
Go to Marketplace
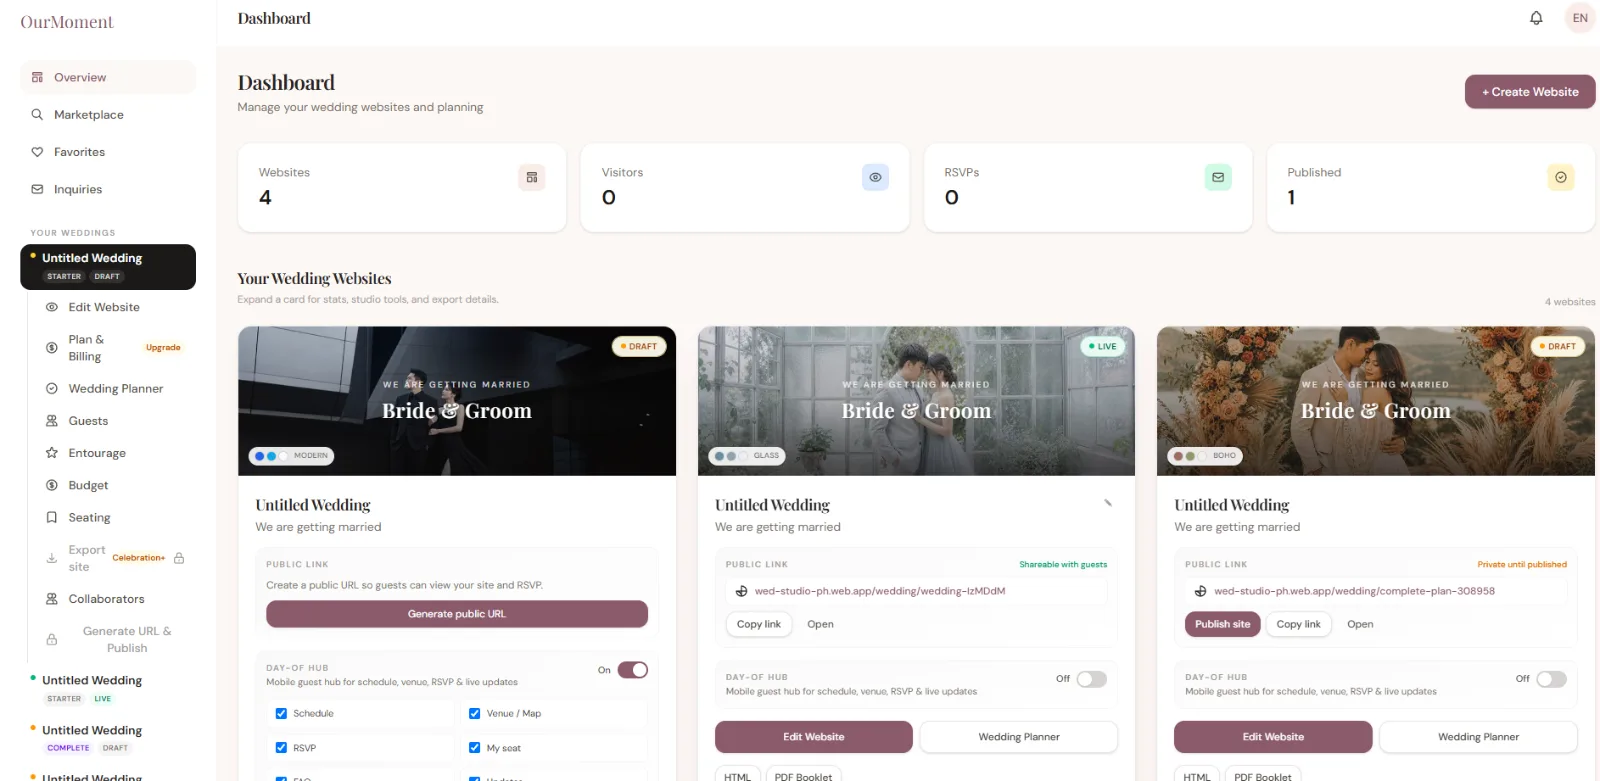click(x=108, y=114)
